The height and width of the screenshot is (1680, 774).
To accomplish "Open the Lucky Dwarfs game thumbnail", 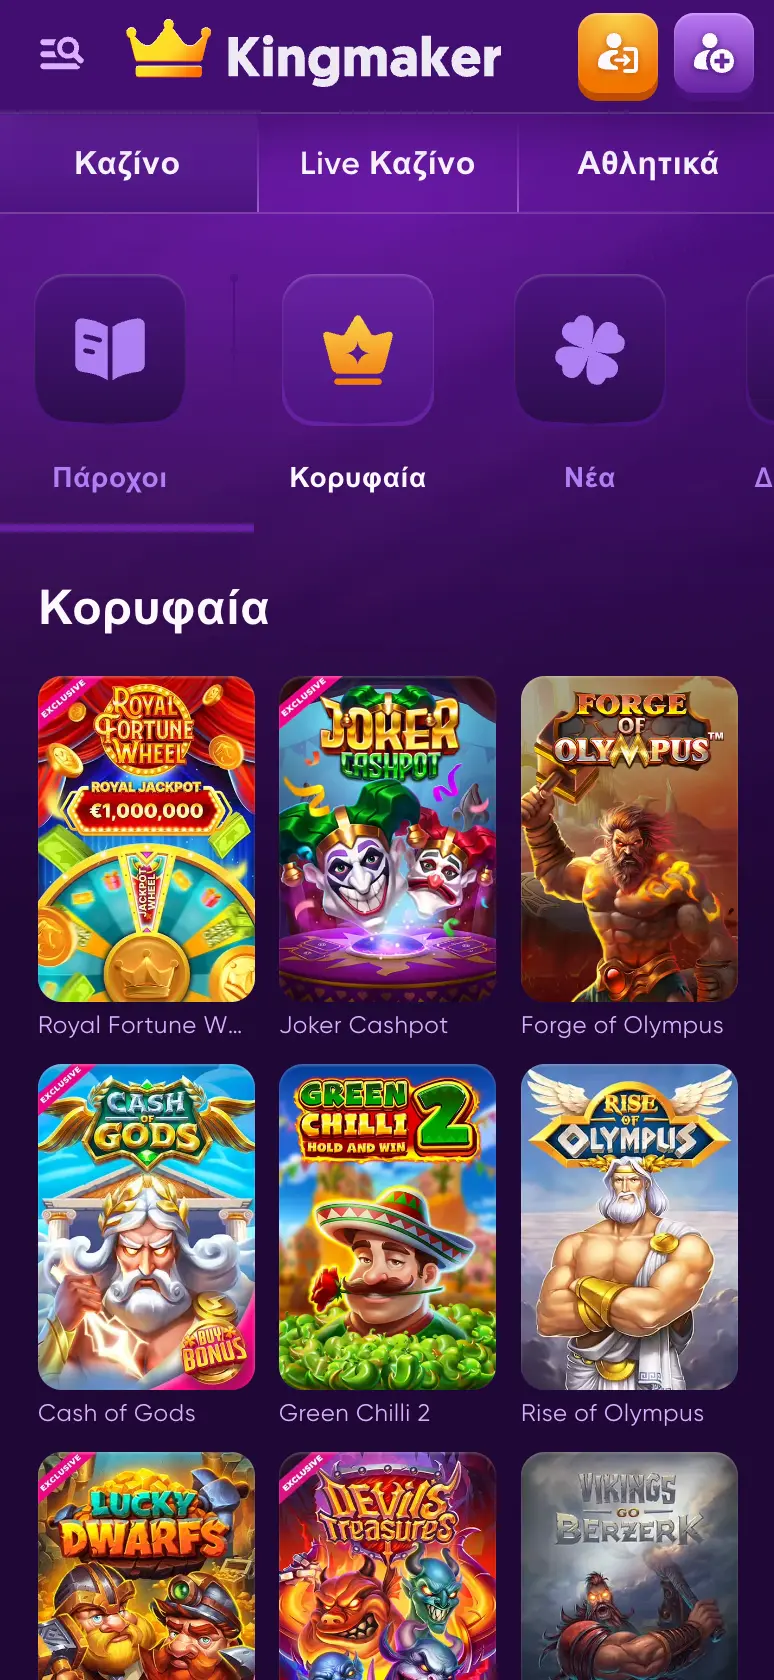I will pyautogui.click(x=146, y=1566).
